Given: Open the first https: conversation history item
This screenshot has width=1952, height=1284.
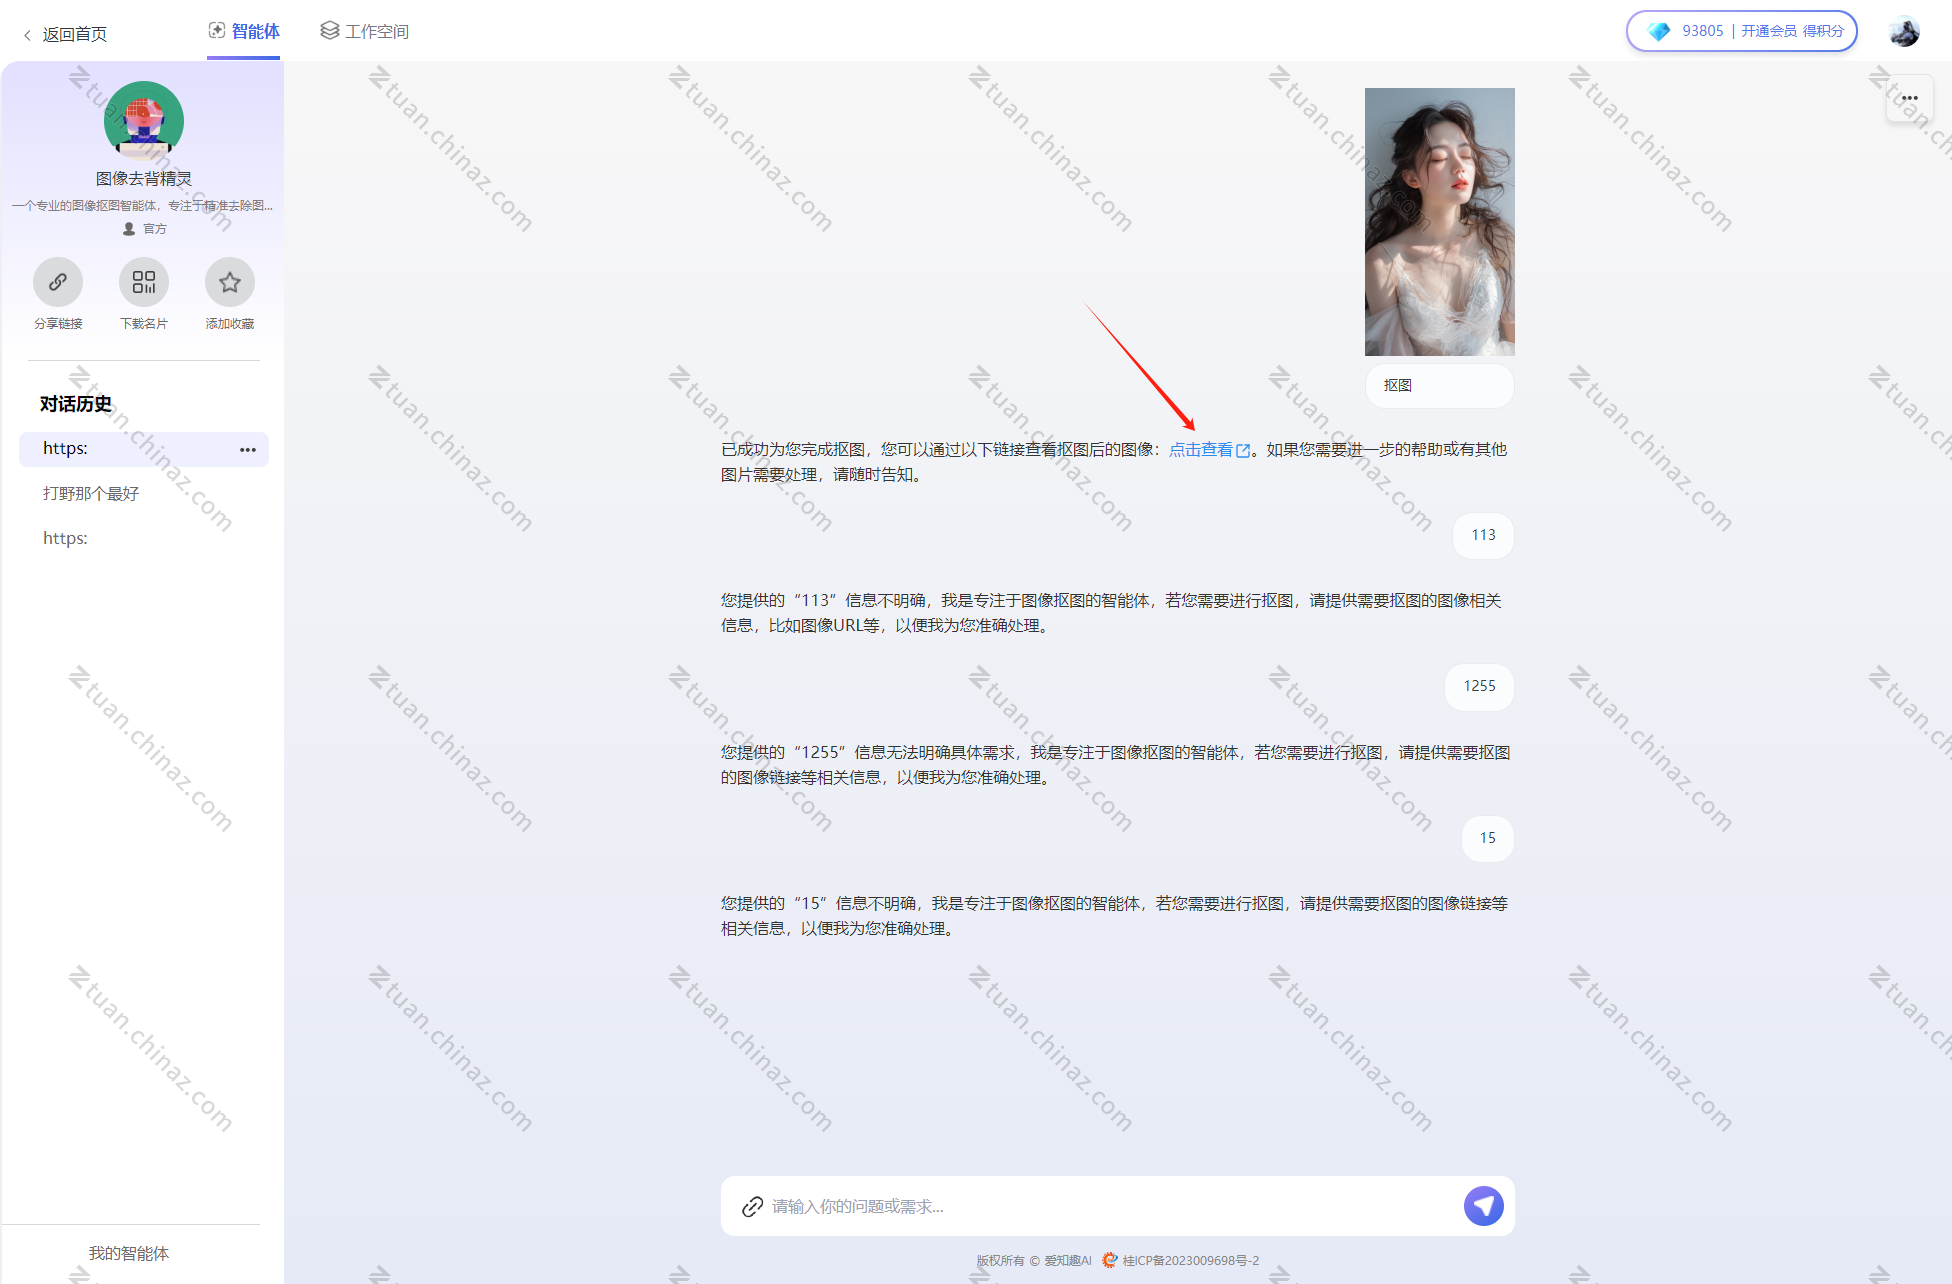Looking at the screenshot, I should point(144,449).
